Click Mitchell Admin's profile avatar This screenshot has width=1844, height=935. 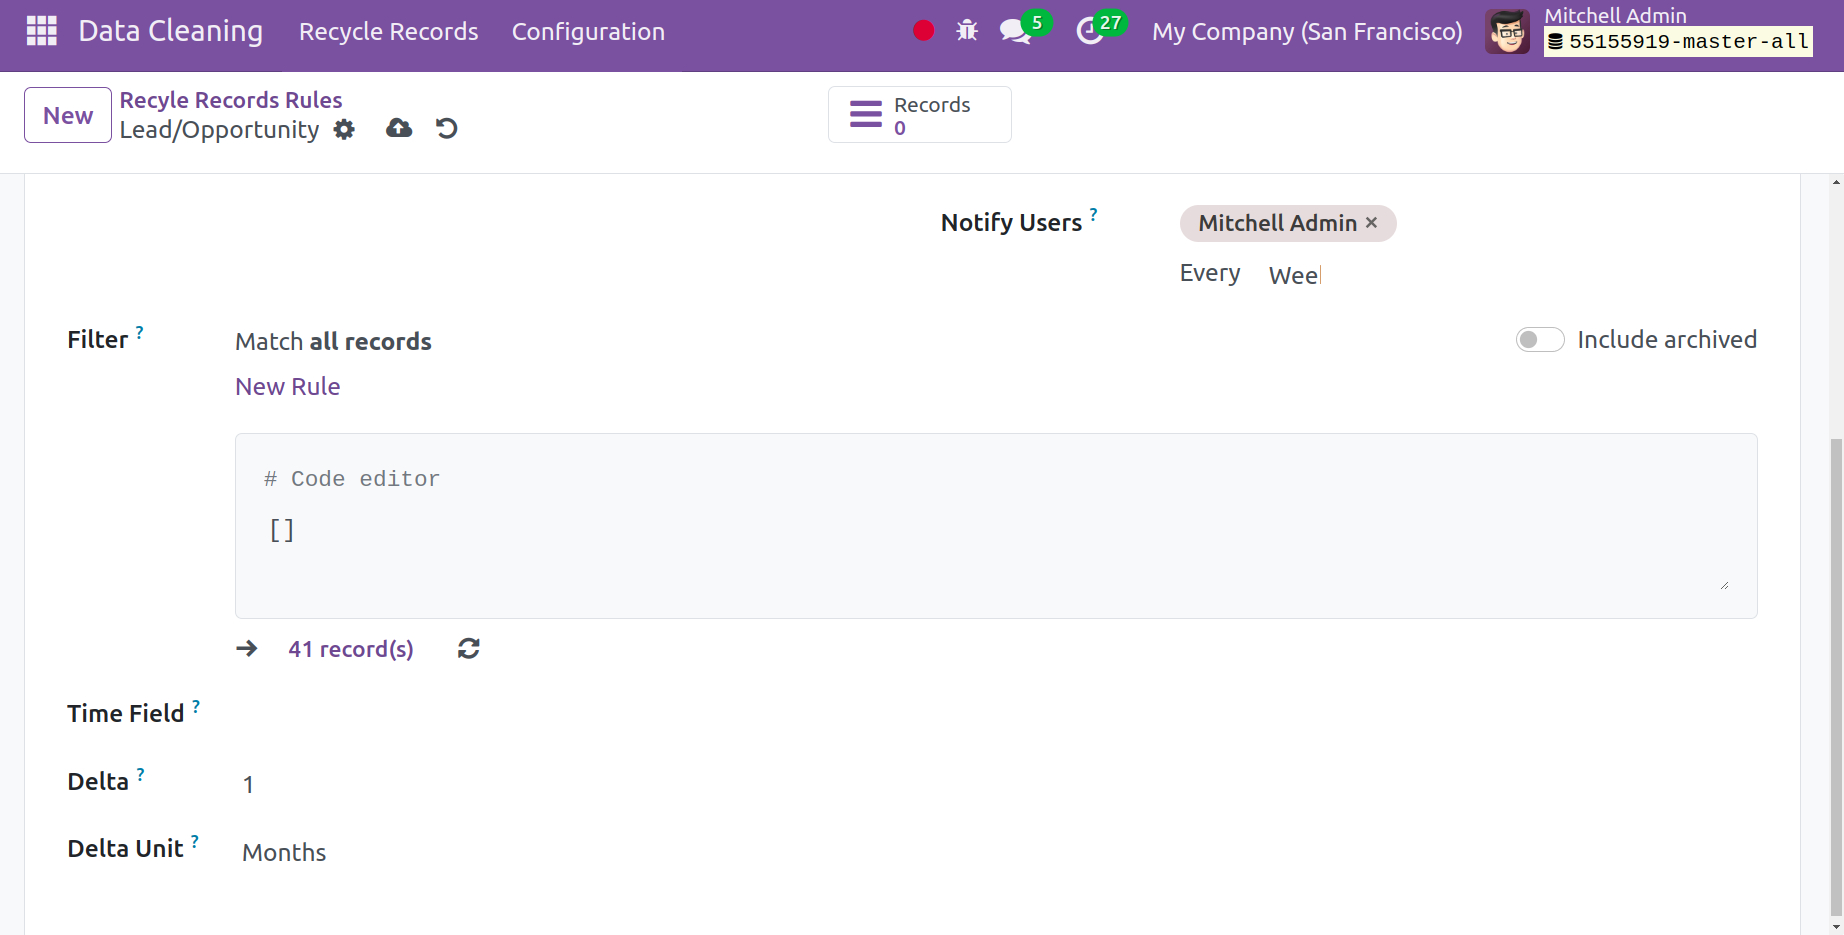click(1507, 31)
